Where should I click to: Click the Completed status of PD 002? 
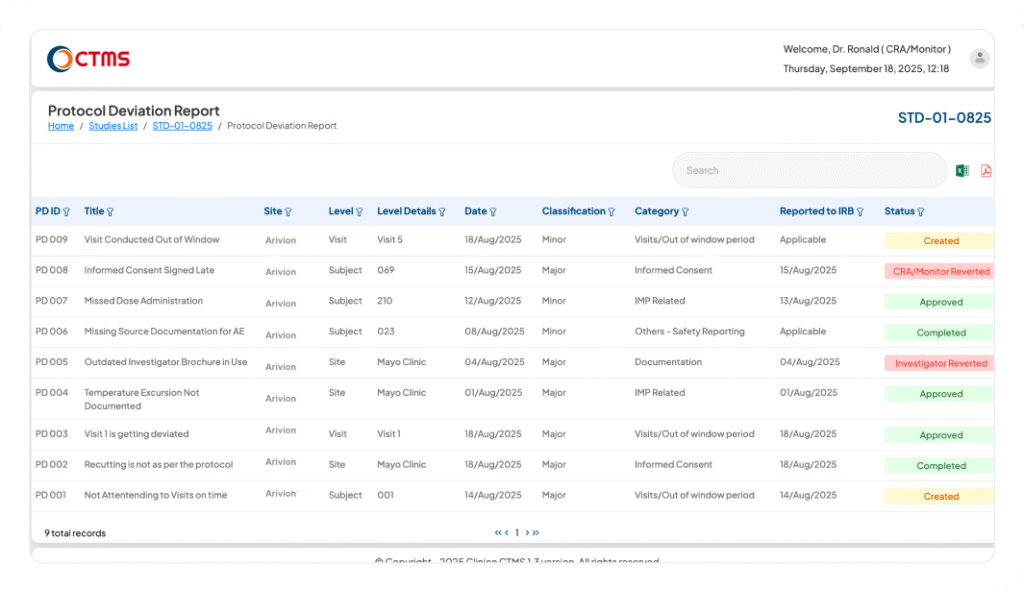coord(940,466)
